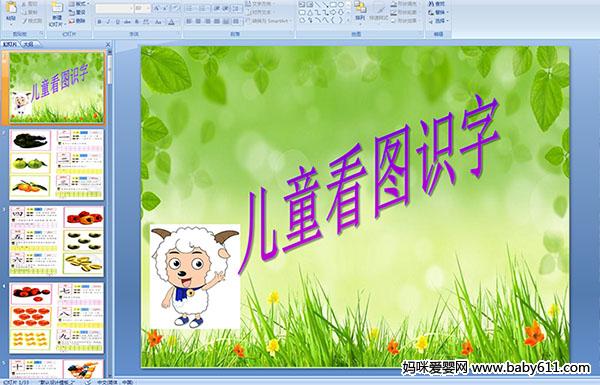
Task: Click the clear formatting icon
Action: point(175,8)
